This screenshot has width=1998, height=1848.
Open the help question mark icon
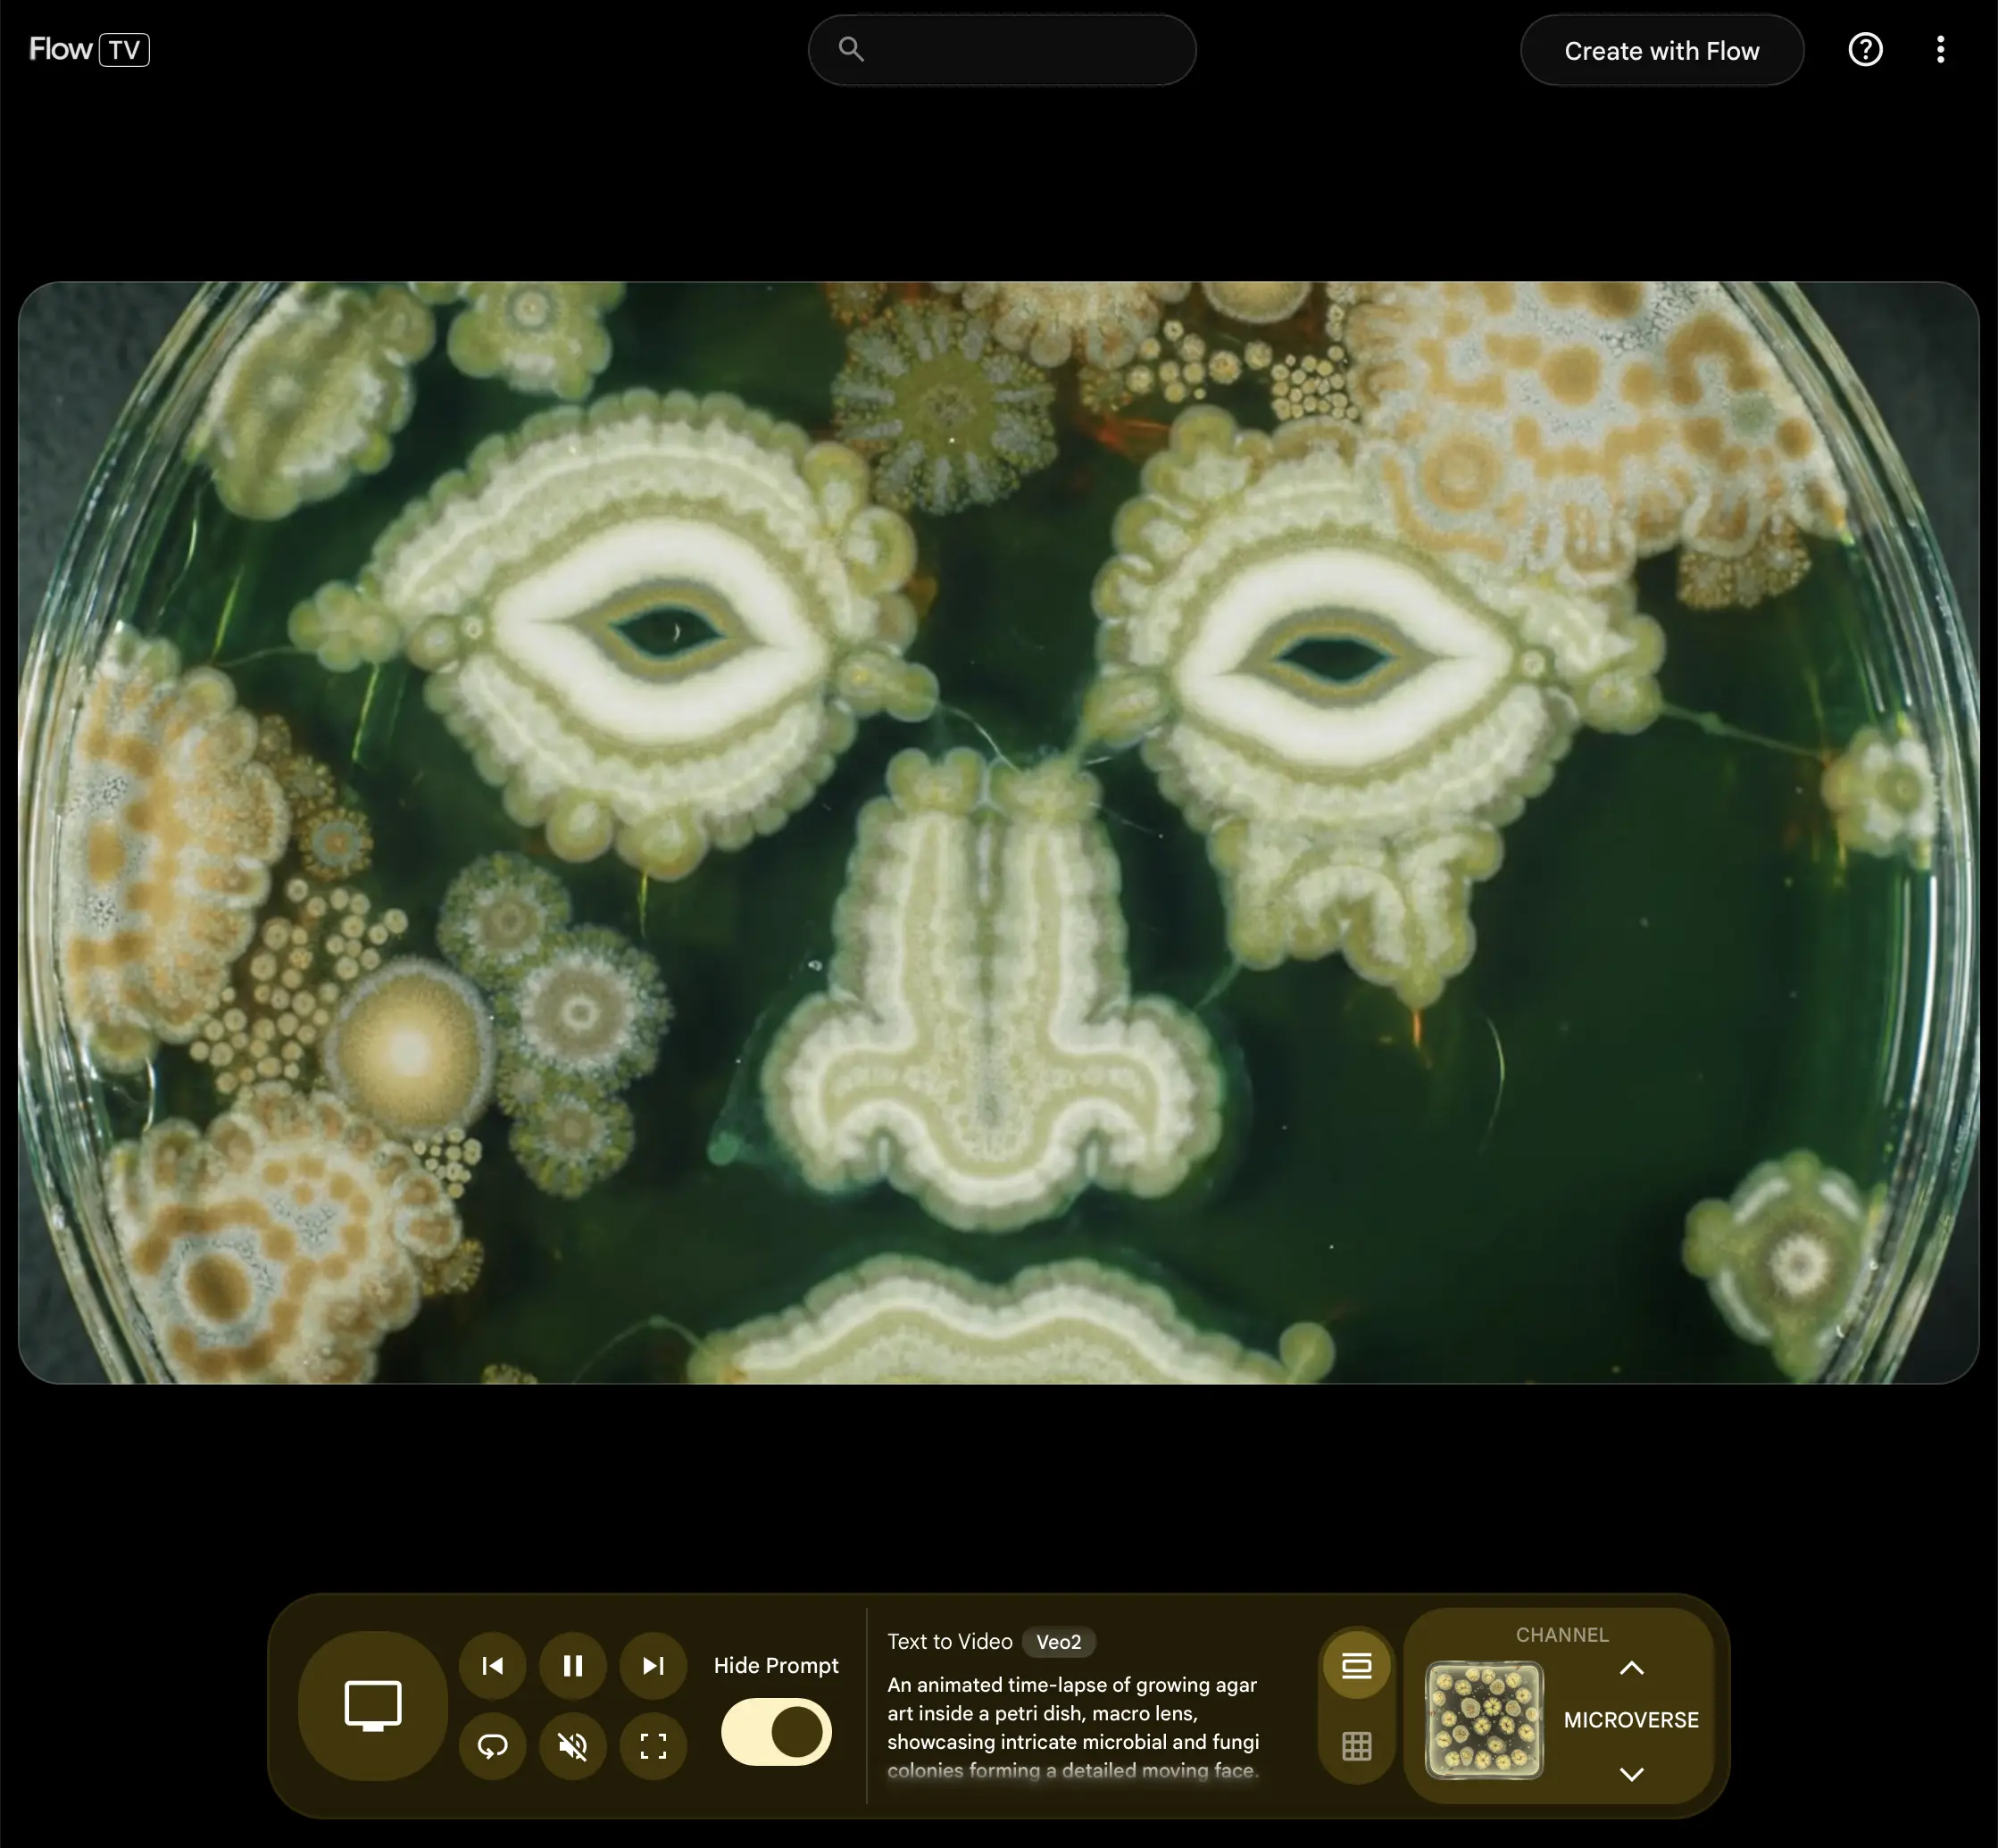point(1865,49)
